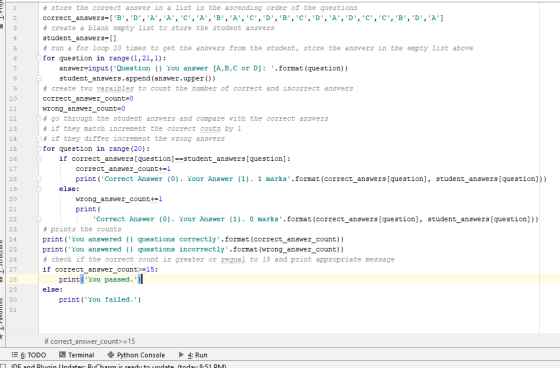The width and height of the screenshot is (560, 368).
Task: Click the Favorites star icon on left strip
Action: pyautogui.click(x=2, y=337)
